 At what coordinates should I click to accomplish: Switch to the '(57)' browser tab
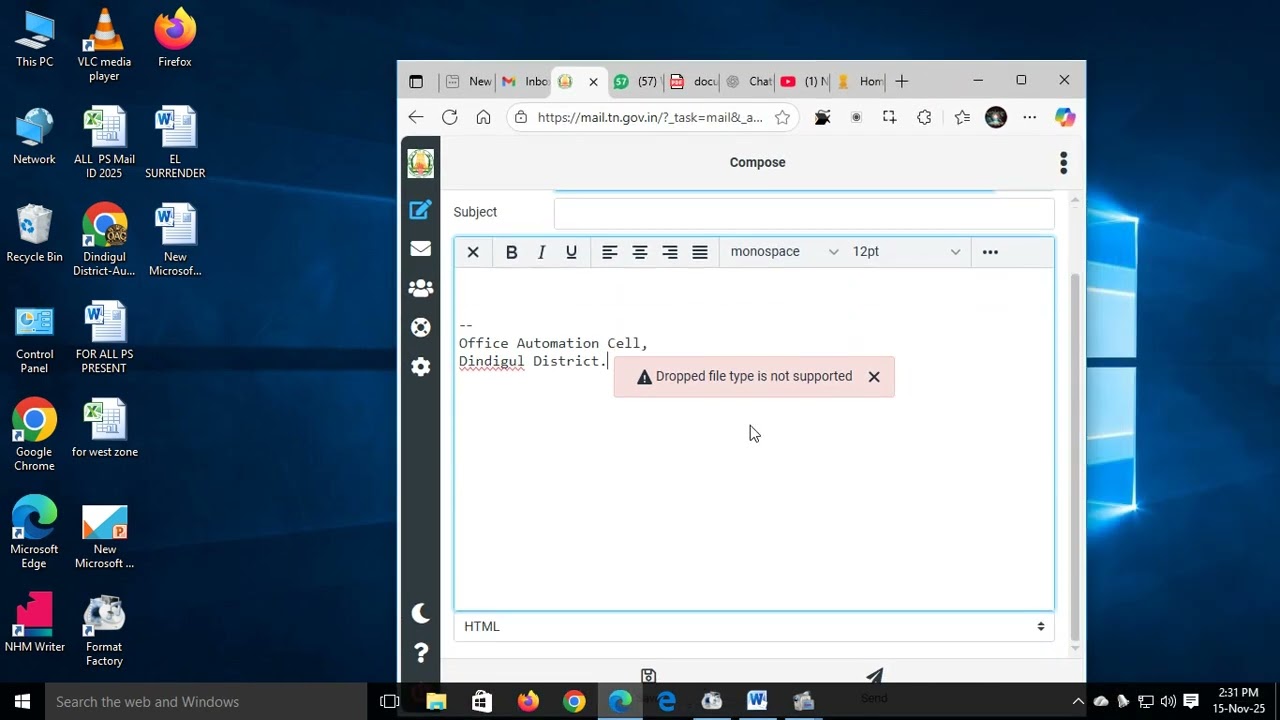click(638, 82)
